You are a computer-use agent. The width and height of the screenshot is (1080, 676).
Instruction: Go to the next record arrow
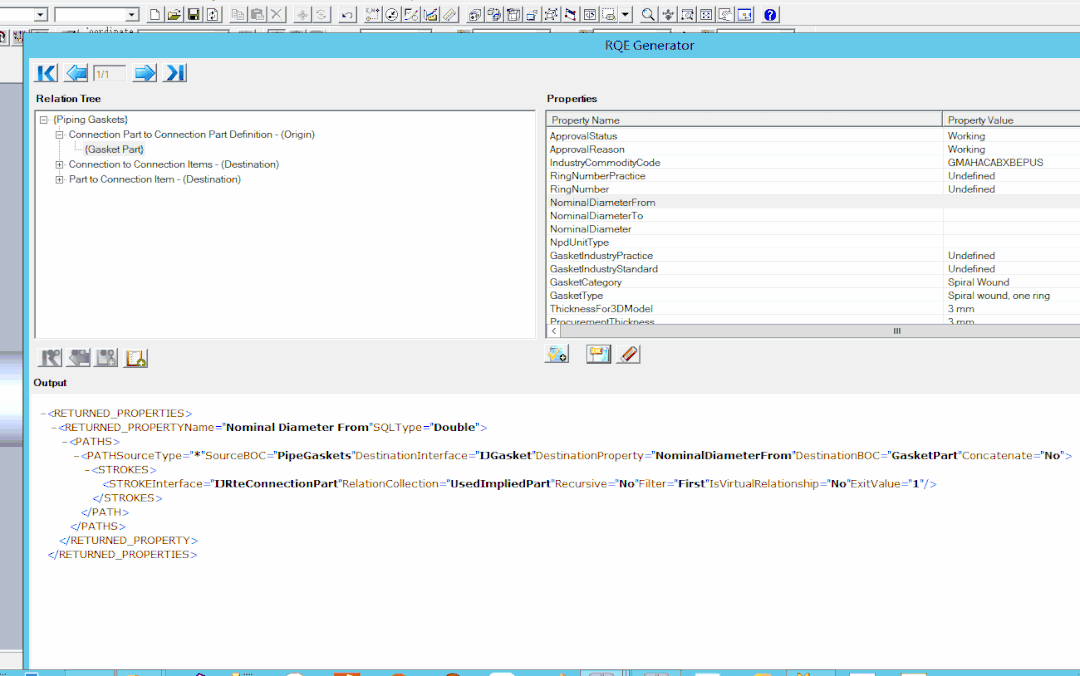(x=145, y=73)
